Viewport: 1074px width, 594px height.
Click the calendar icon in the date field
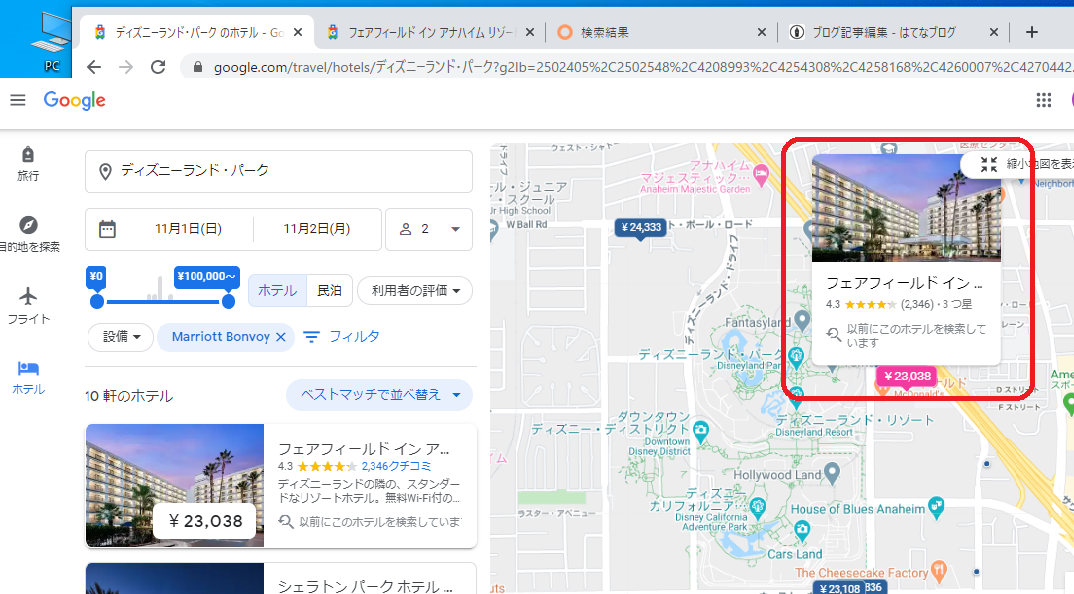tap(108, 229)
